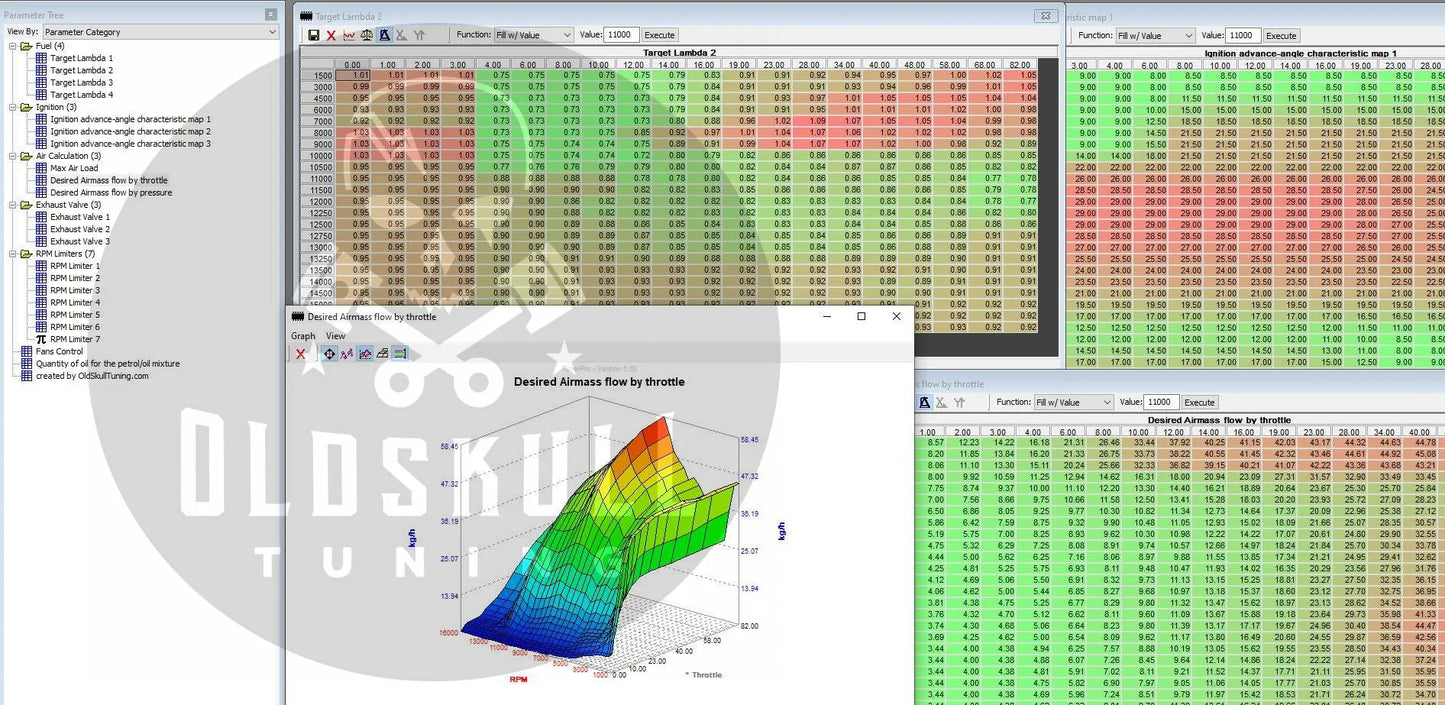Open the Graph menu

click(303, 336)
